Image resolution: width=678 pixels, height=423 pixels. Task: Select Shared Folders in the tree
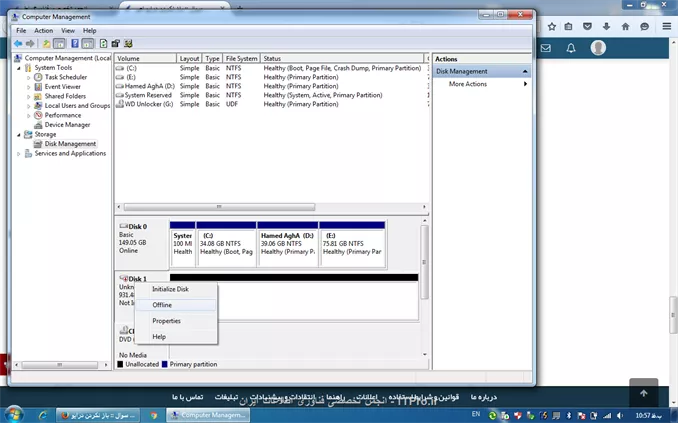pos(65,96)
